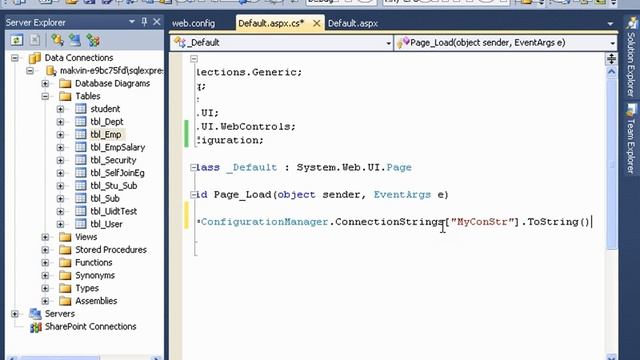This screenshot has height=360, width=640.
Task: Pin the Server Explorer panel with auto-hide
Action: coord(144,22)
